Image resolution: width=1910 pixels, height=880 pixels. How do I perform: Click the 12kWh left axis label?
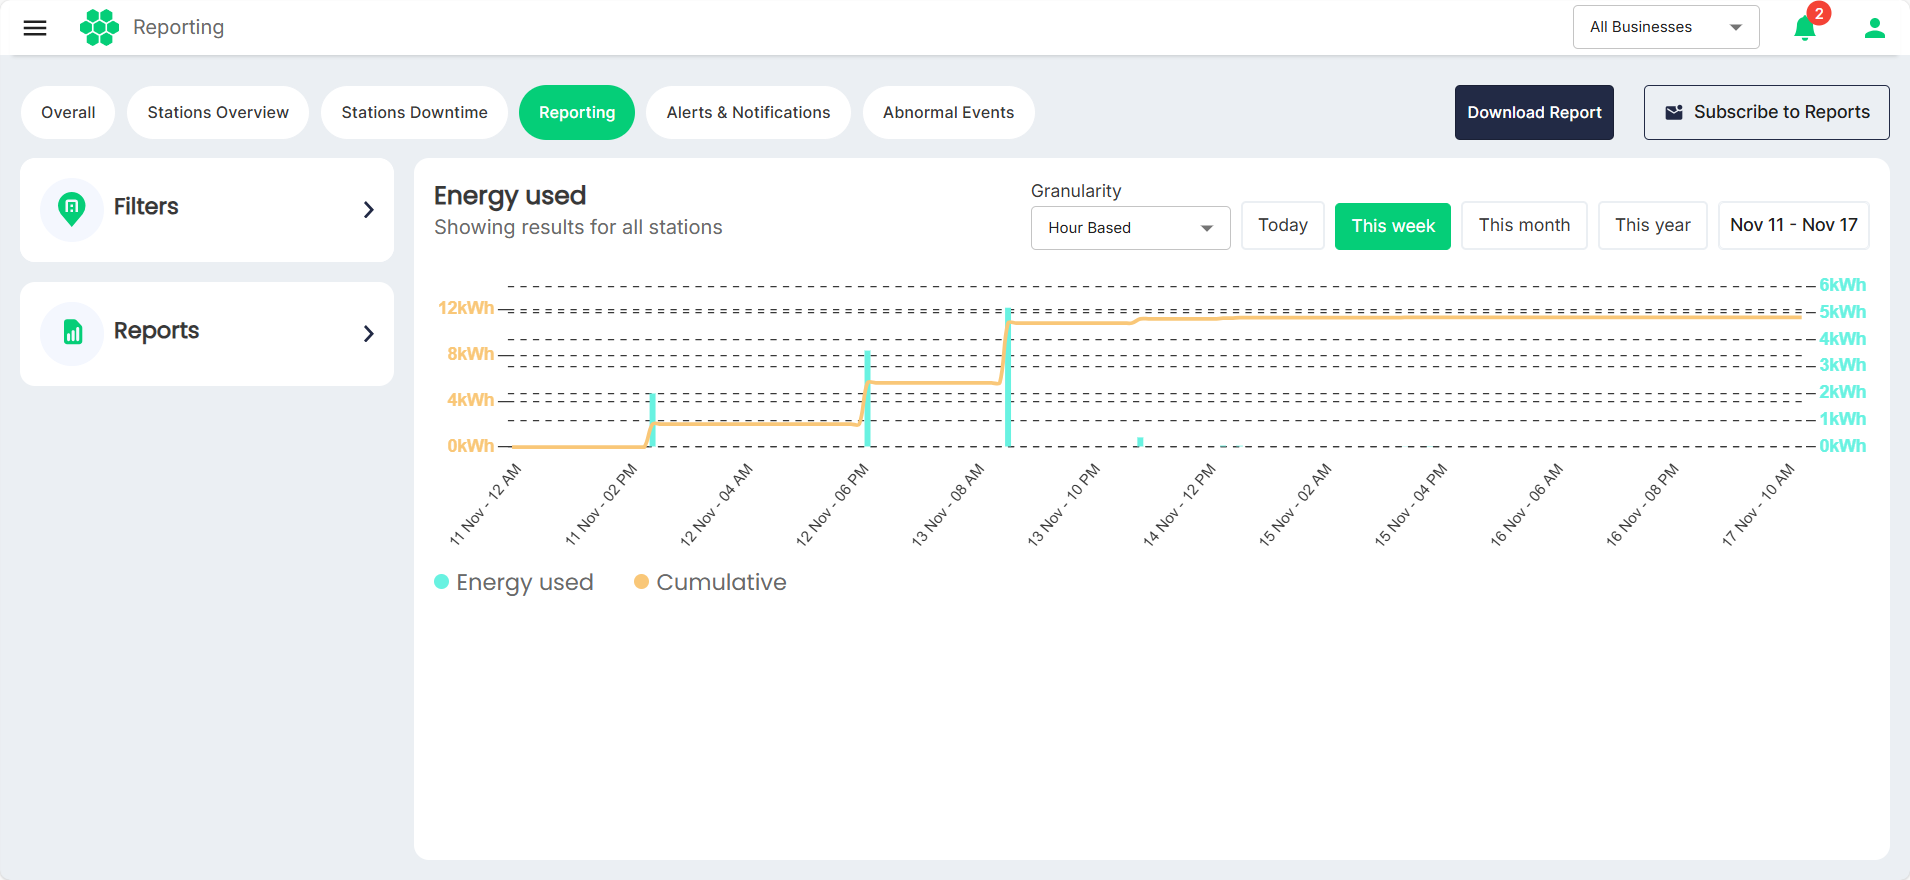(466, 308)
